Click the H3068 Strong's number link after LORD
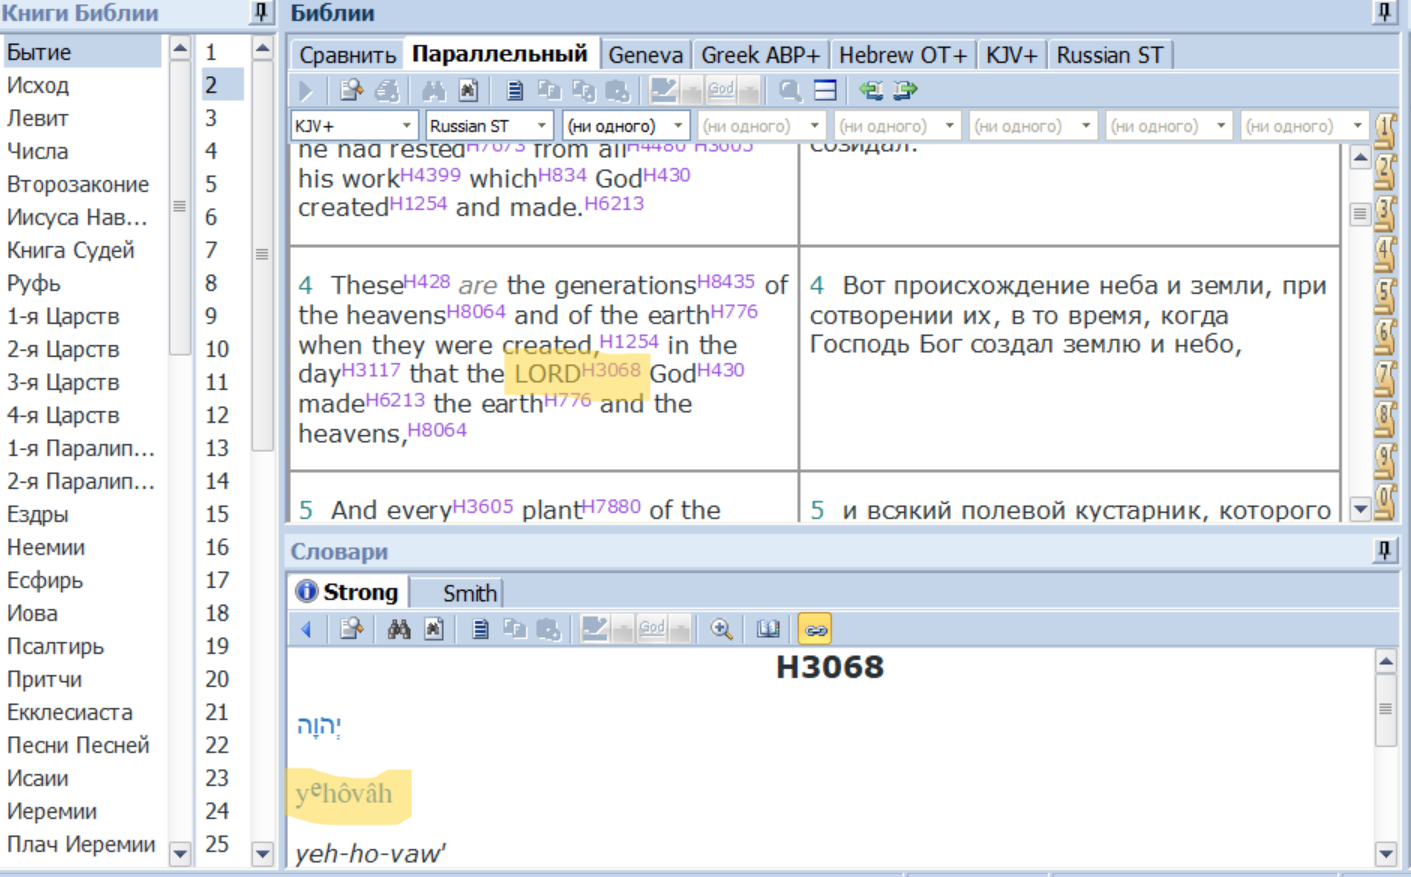The height and width of the screenshot is (877, 1411). pyautogui.click(x=610, y=370)
